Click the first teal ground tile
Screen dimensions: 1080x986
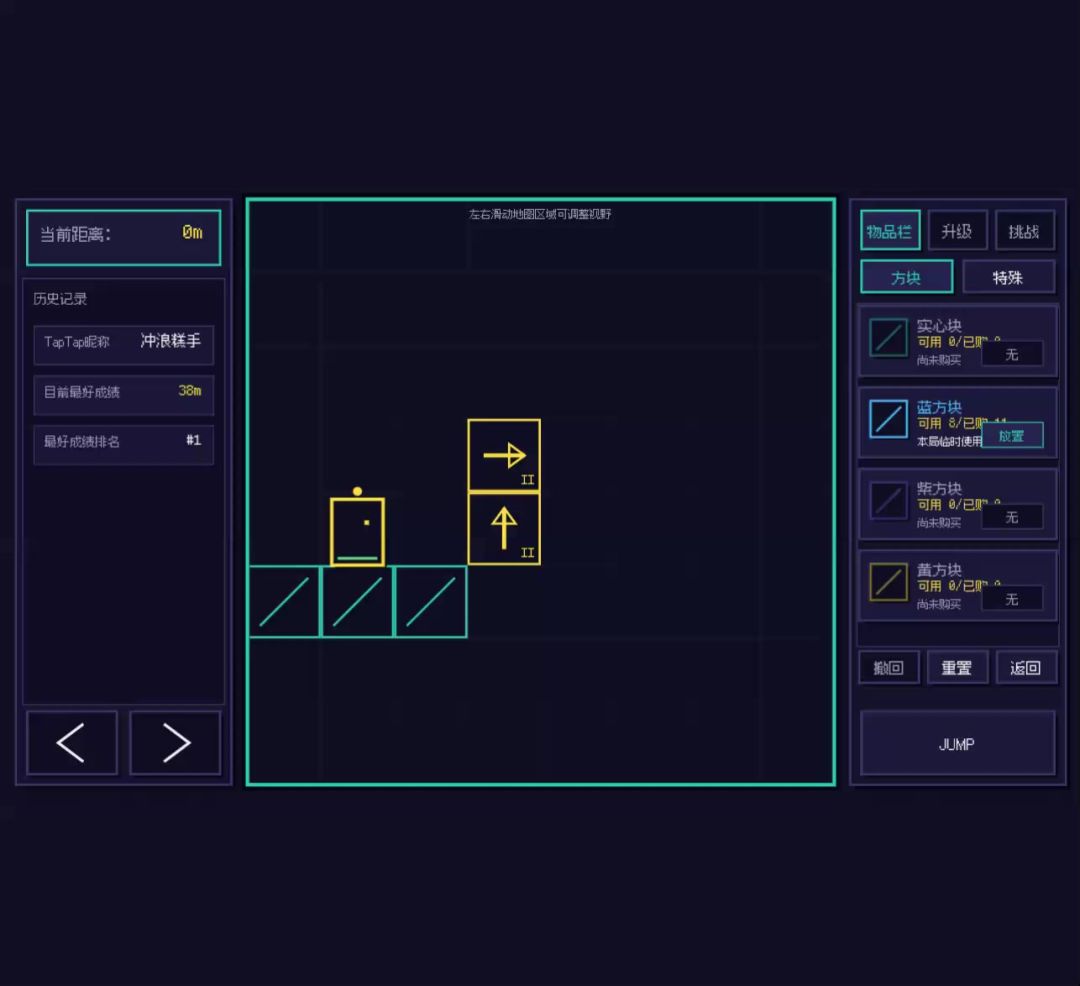tap(284, 602)
